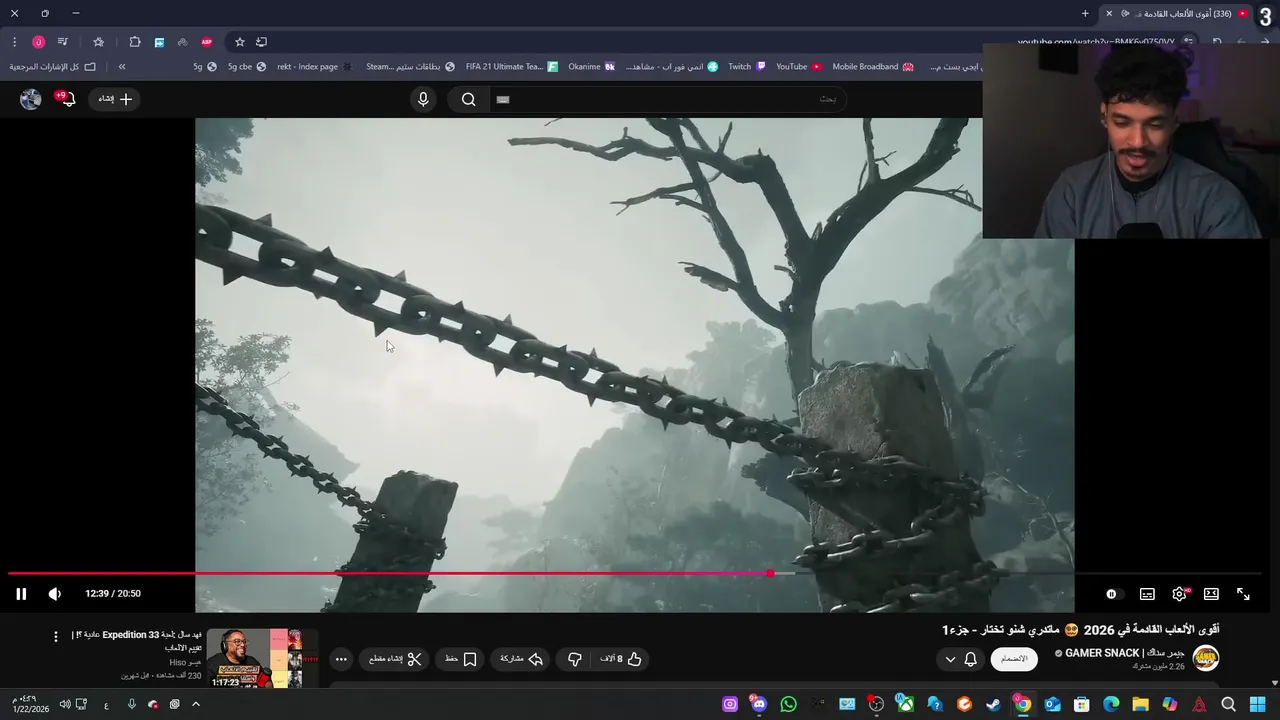
Task: Click the system tray microphone icon
Action: click(x=131, y=704)
